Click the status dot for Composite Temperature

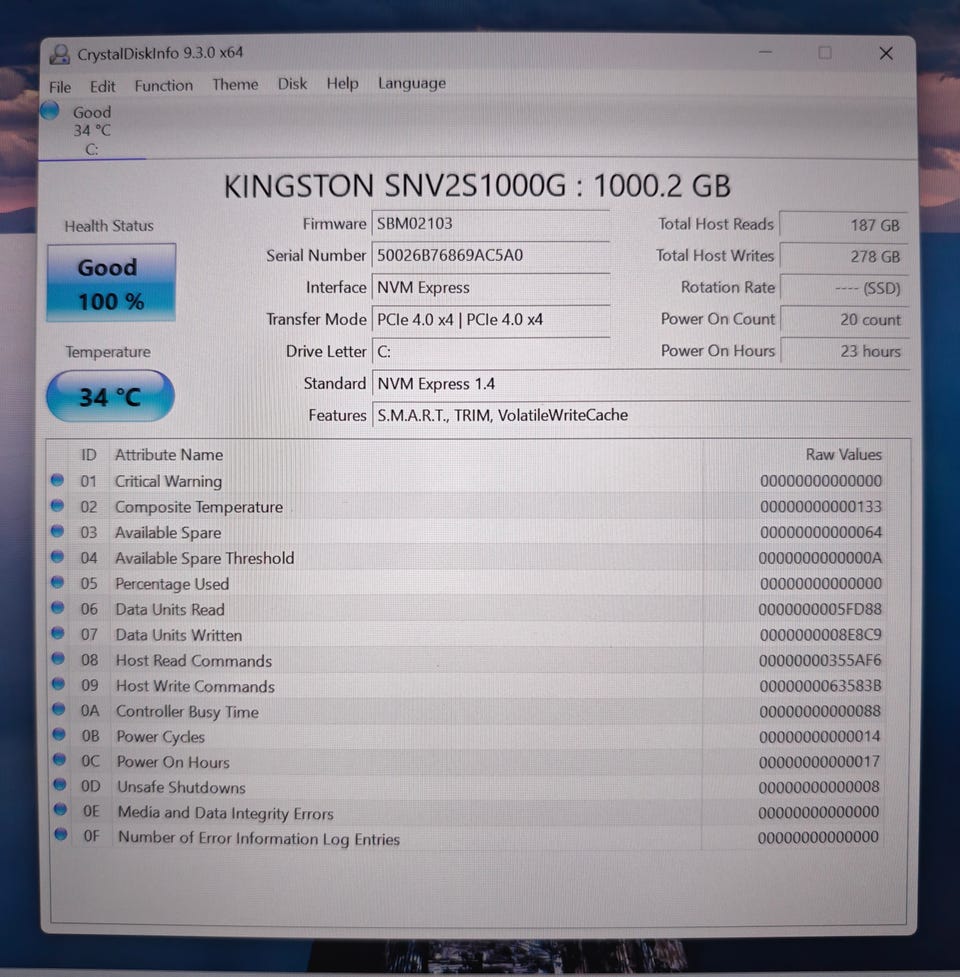click(x=57, y=505)
